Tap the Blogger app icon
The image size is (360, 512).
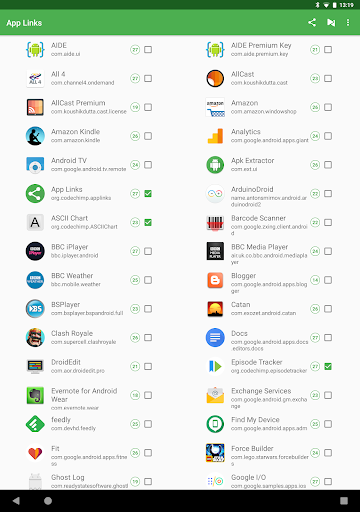pos(215,280)
